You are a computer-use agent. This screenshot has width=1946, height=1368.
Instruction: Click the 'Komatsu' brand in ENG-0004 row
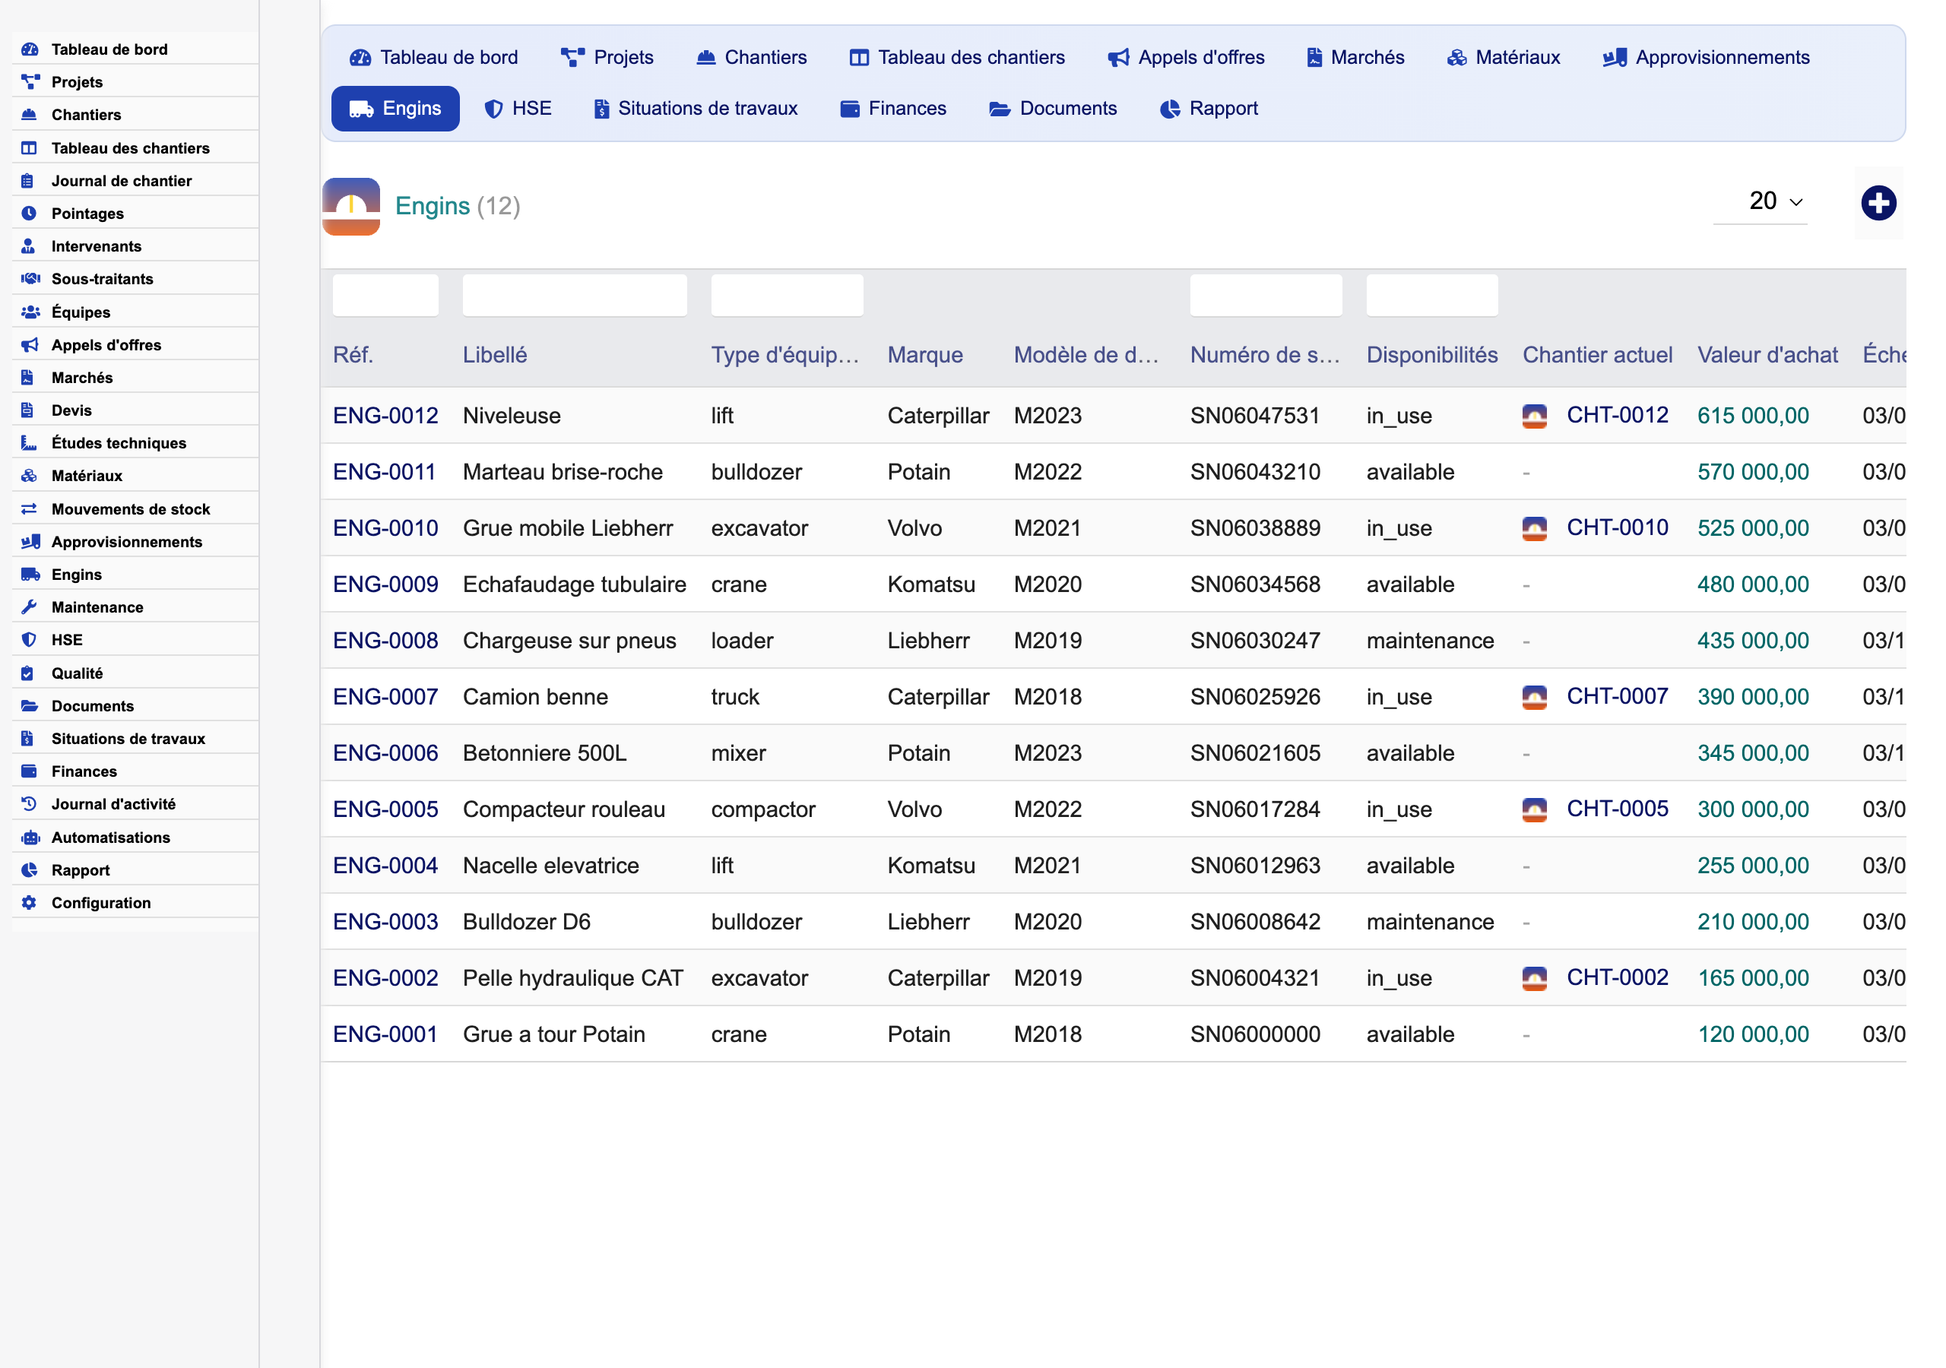[931, 866]
